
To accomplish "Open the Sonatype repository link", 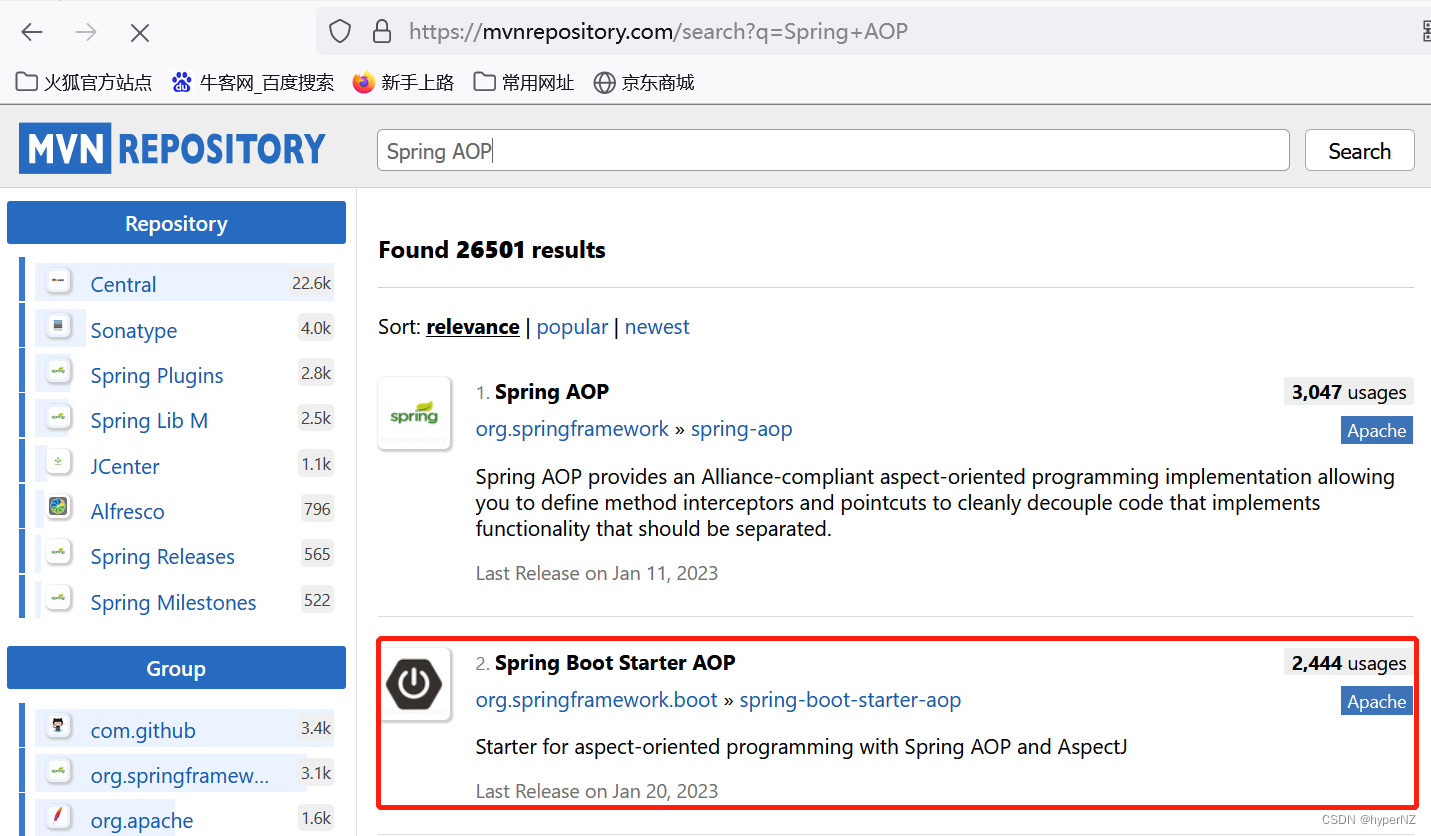I will tap(134, 330).
